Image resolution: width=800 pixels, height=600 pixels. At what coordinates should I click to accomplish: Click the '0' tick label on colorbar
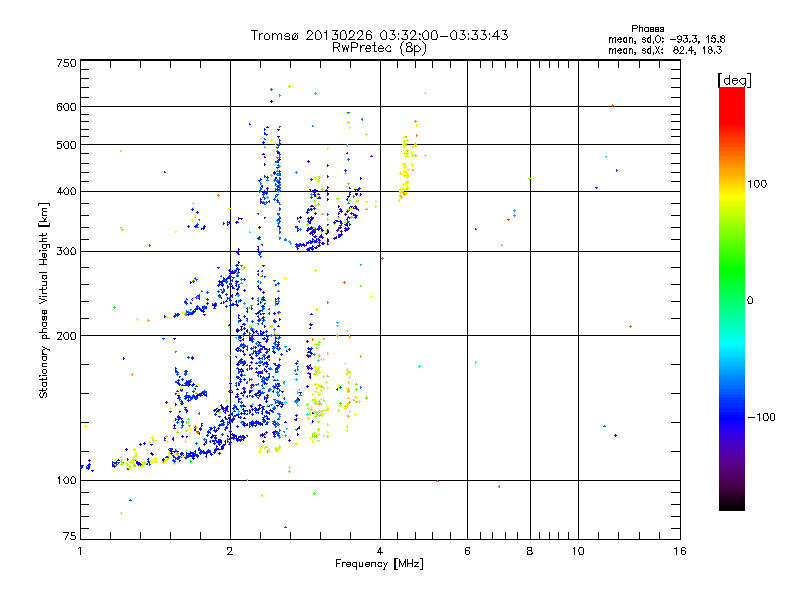pyautogui.click(x=750, y=301)
